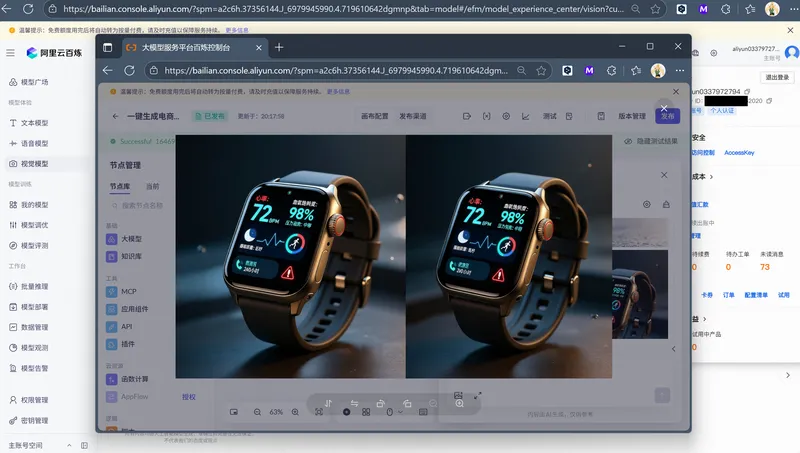This screenshot has width=800, height=453.
Task: Flip the preview image vertically
Action: [328, 404]
